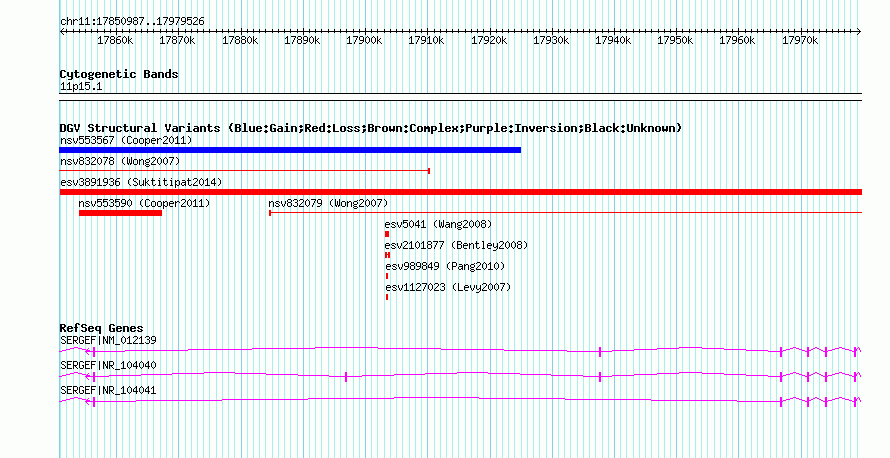Image resolution: width=890 pixels, height=458 pixels.
Task: Click the NM_012139 exon mark at the left end
Action: (94, 352)
